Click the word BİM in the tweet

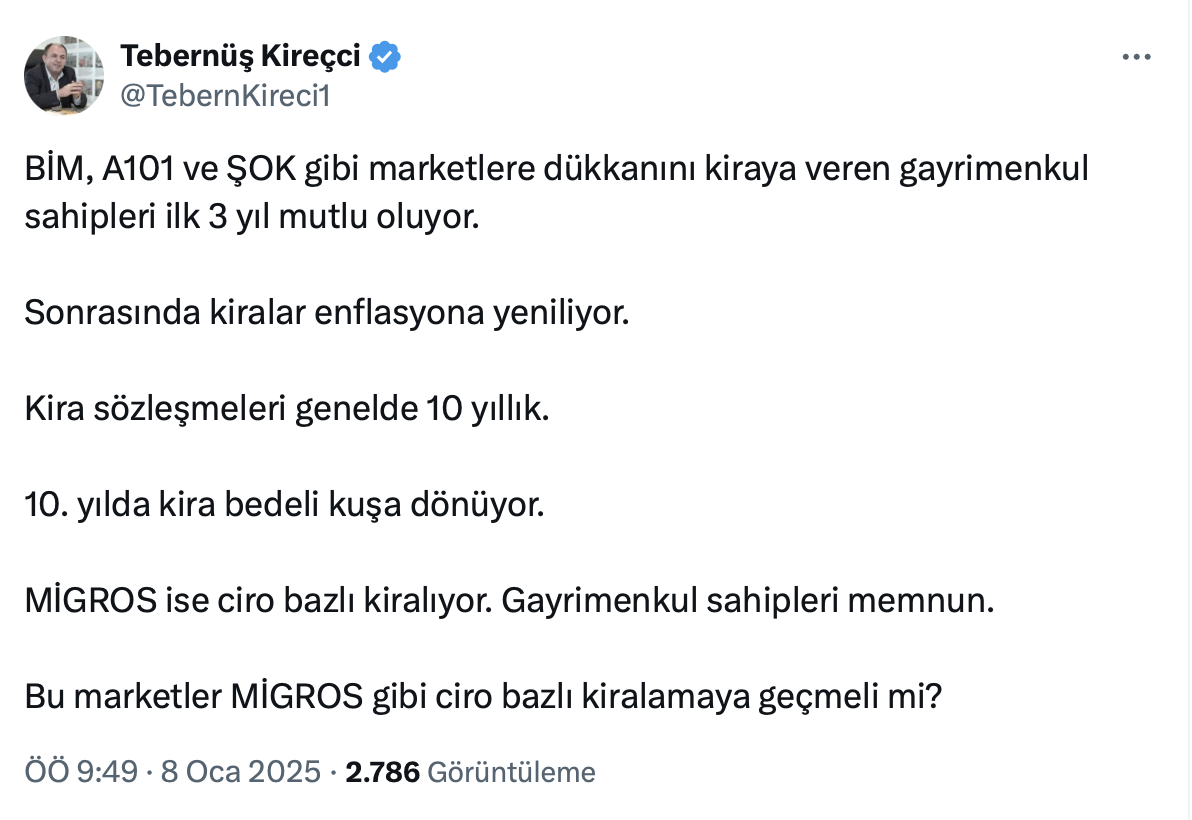tap(57, 170)
